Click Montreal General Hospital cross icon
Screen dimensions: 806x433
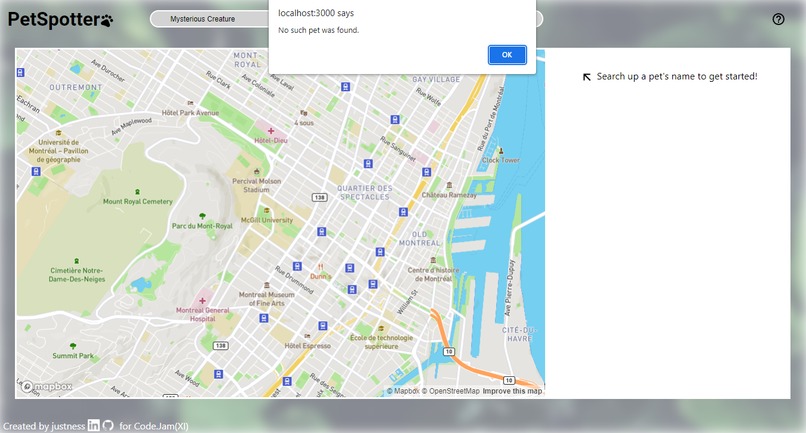tap(203, 300)
